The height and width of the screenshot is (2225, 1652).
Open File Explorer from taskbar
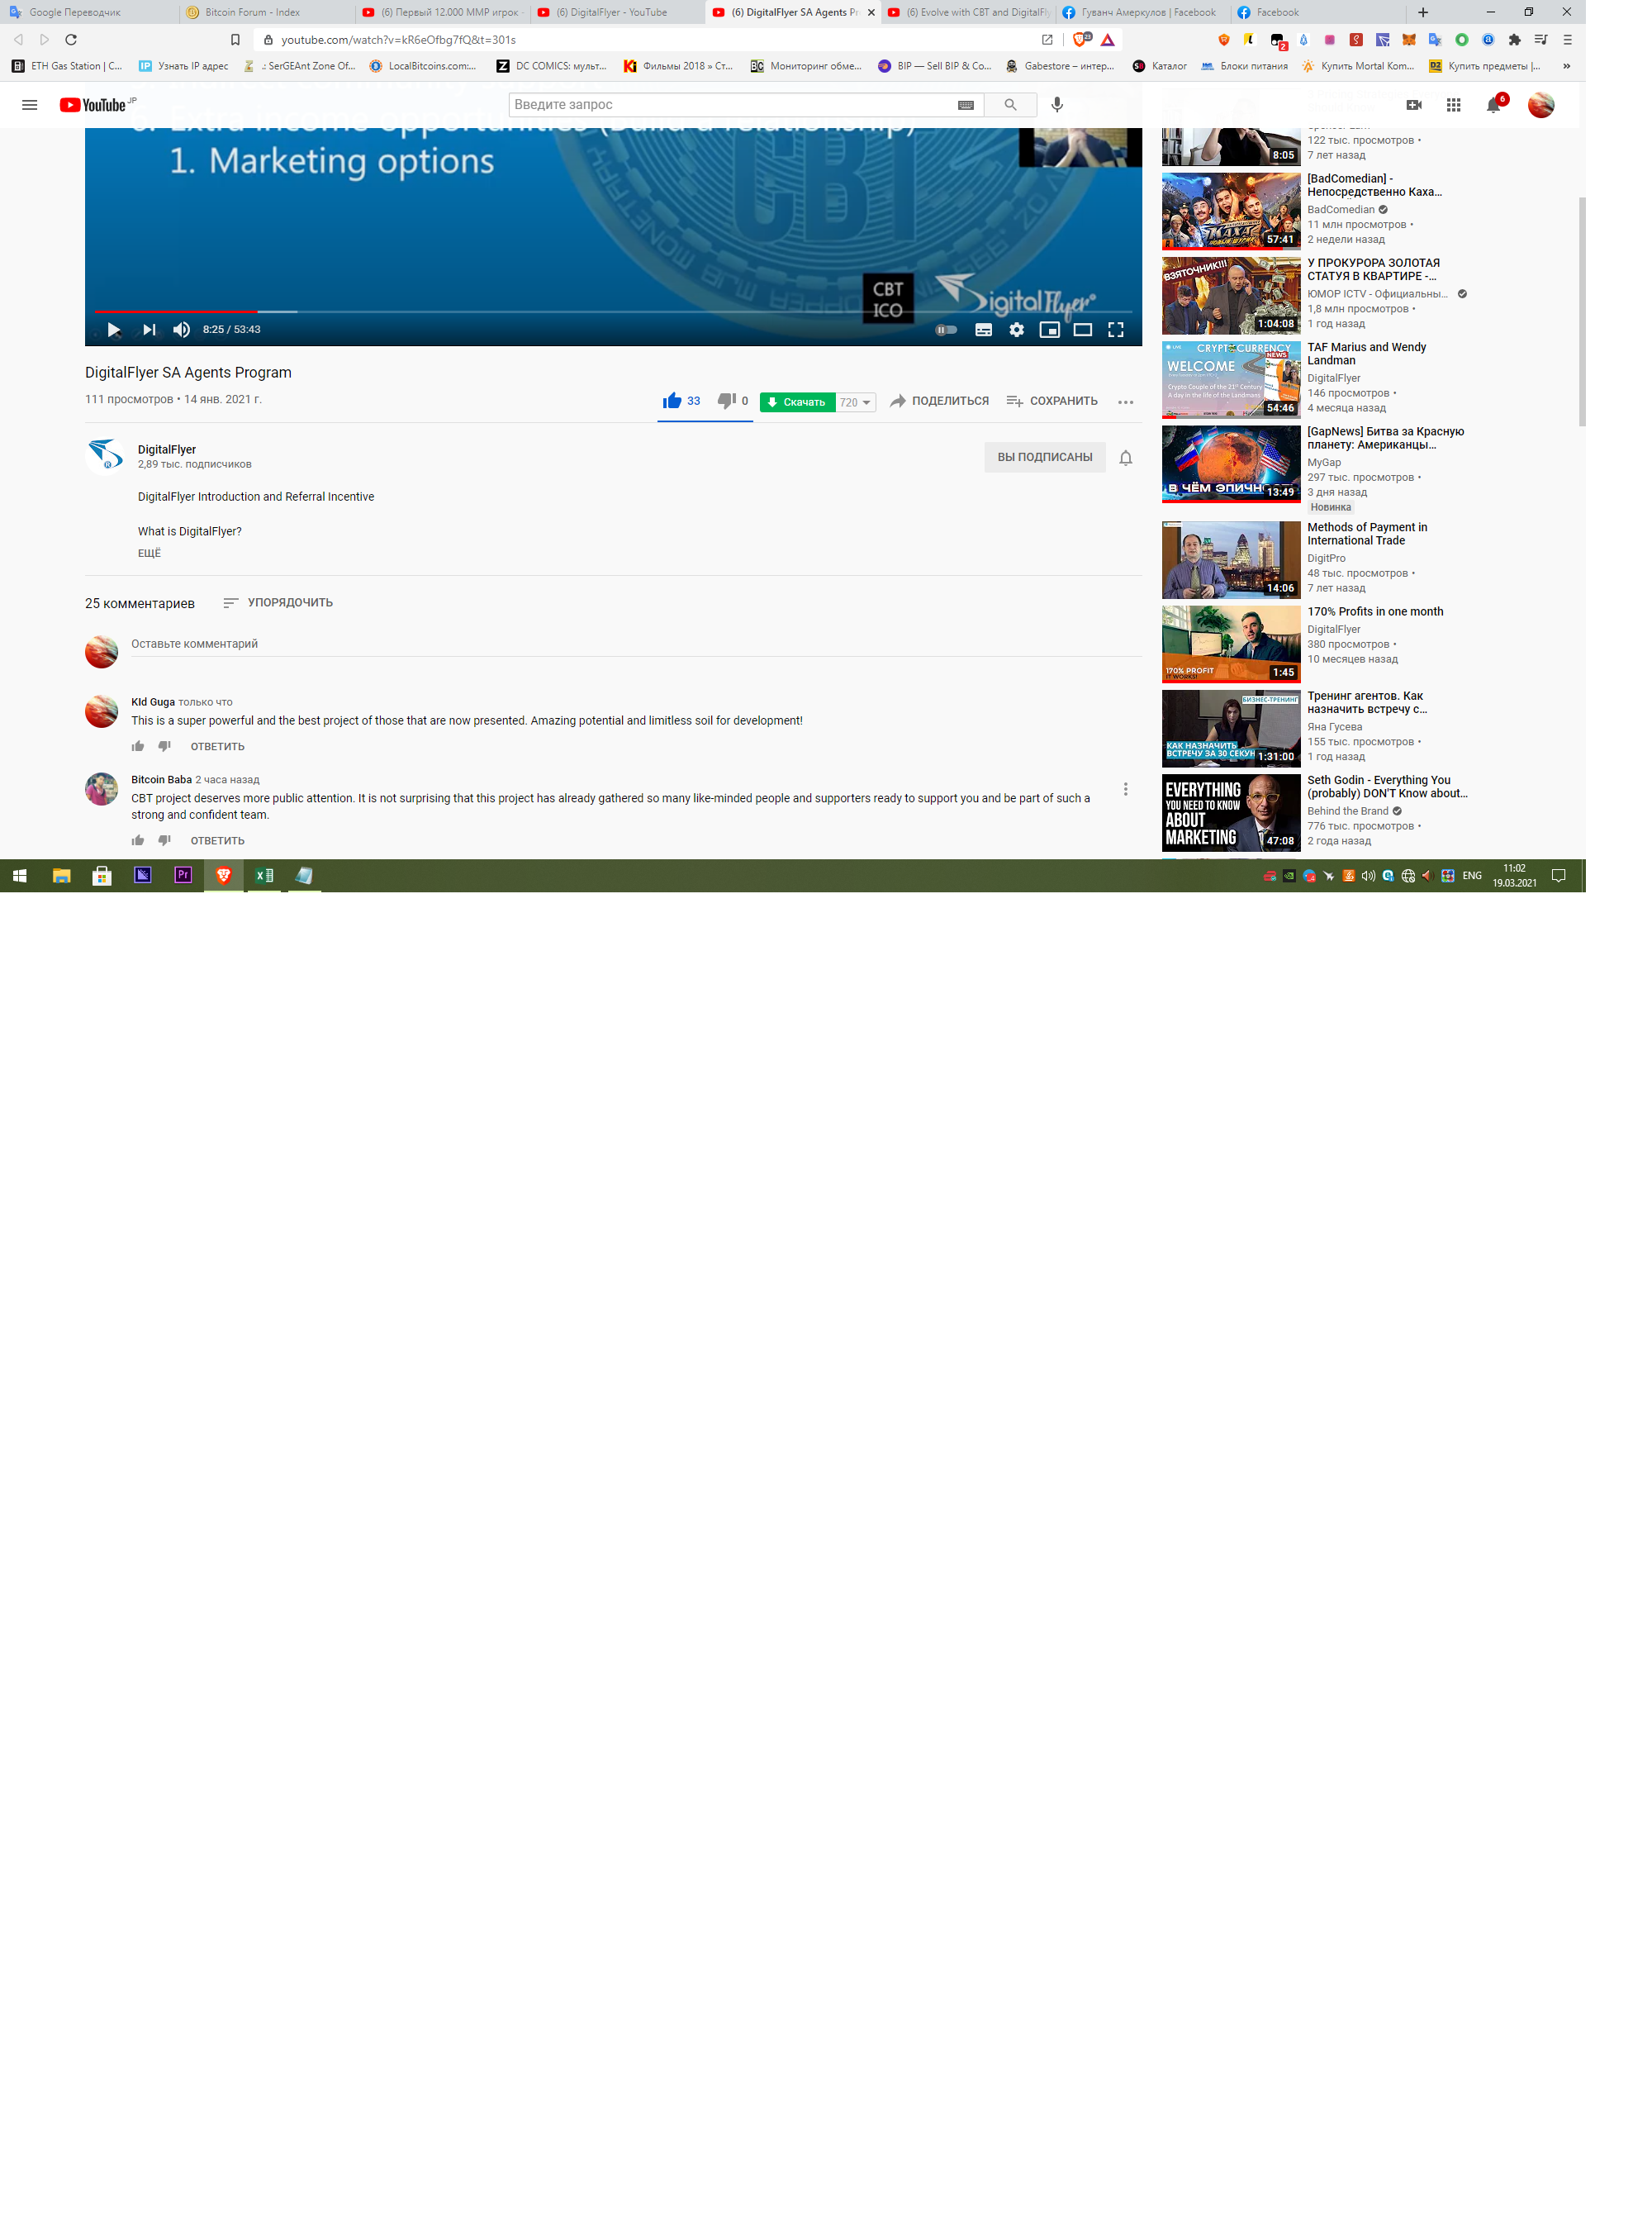(x=62, y=876)
